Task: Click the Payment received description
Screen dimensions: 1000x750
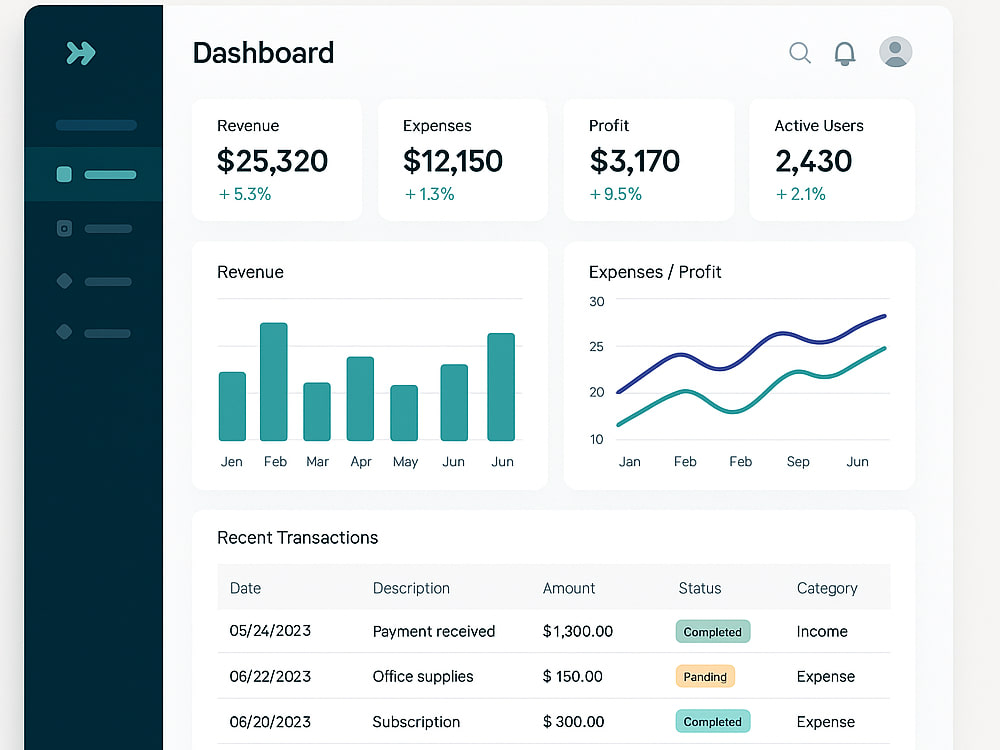Action: point(434,631)
